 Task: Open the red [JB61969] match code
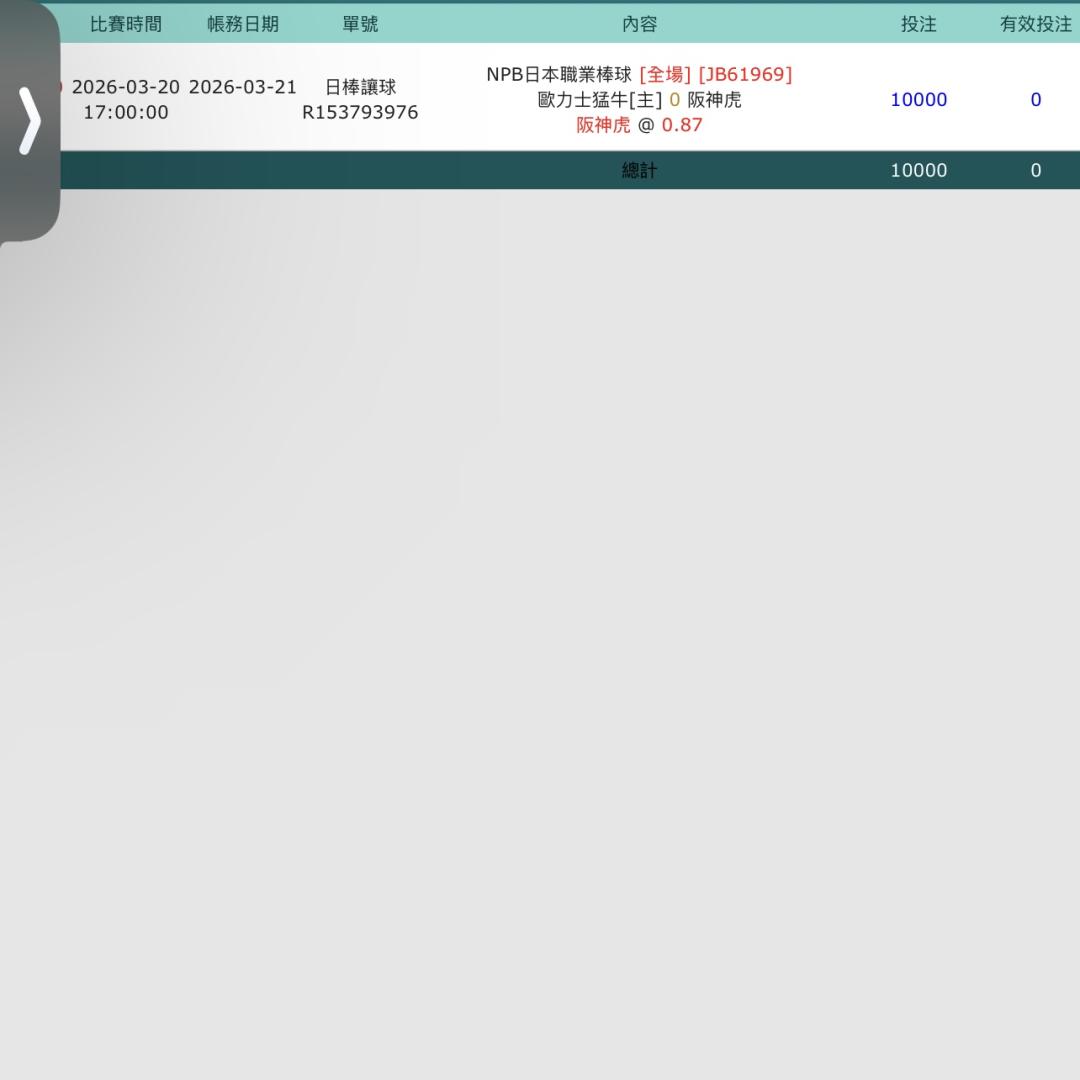(745, 74)
